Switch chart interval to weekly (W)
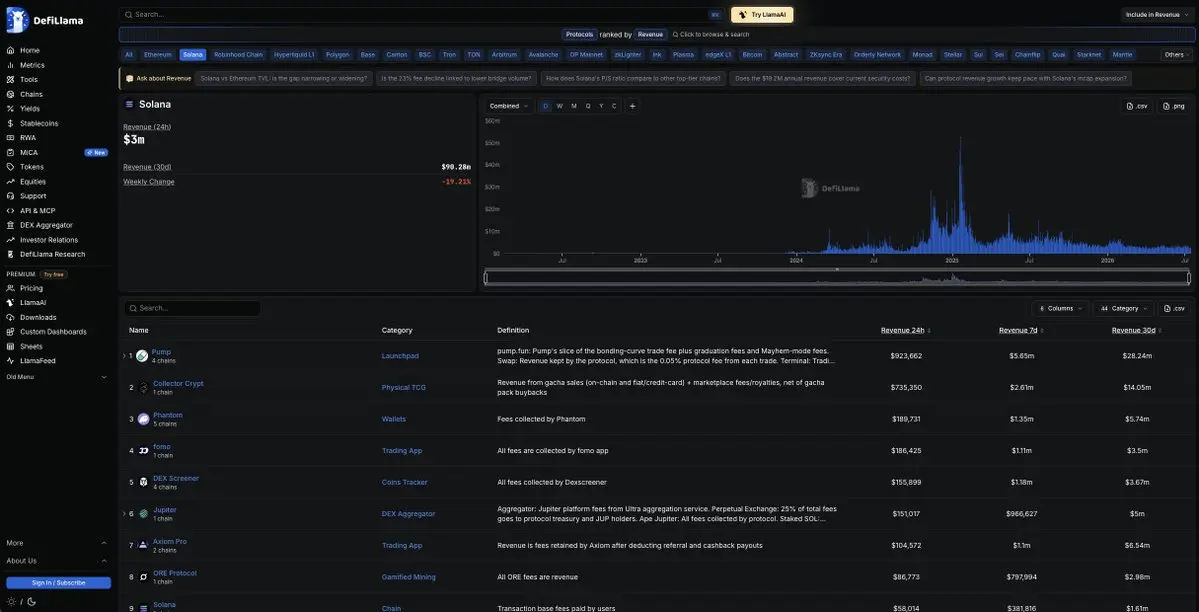 coord(559,106)
